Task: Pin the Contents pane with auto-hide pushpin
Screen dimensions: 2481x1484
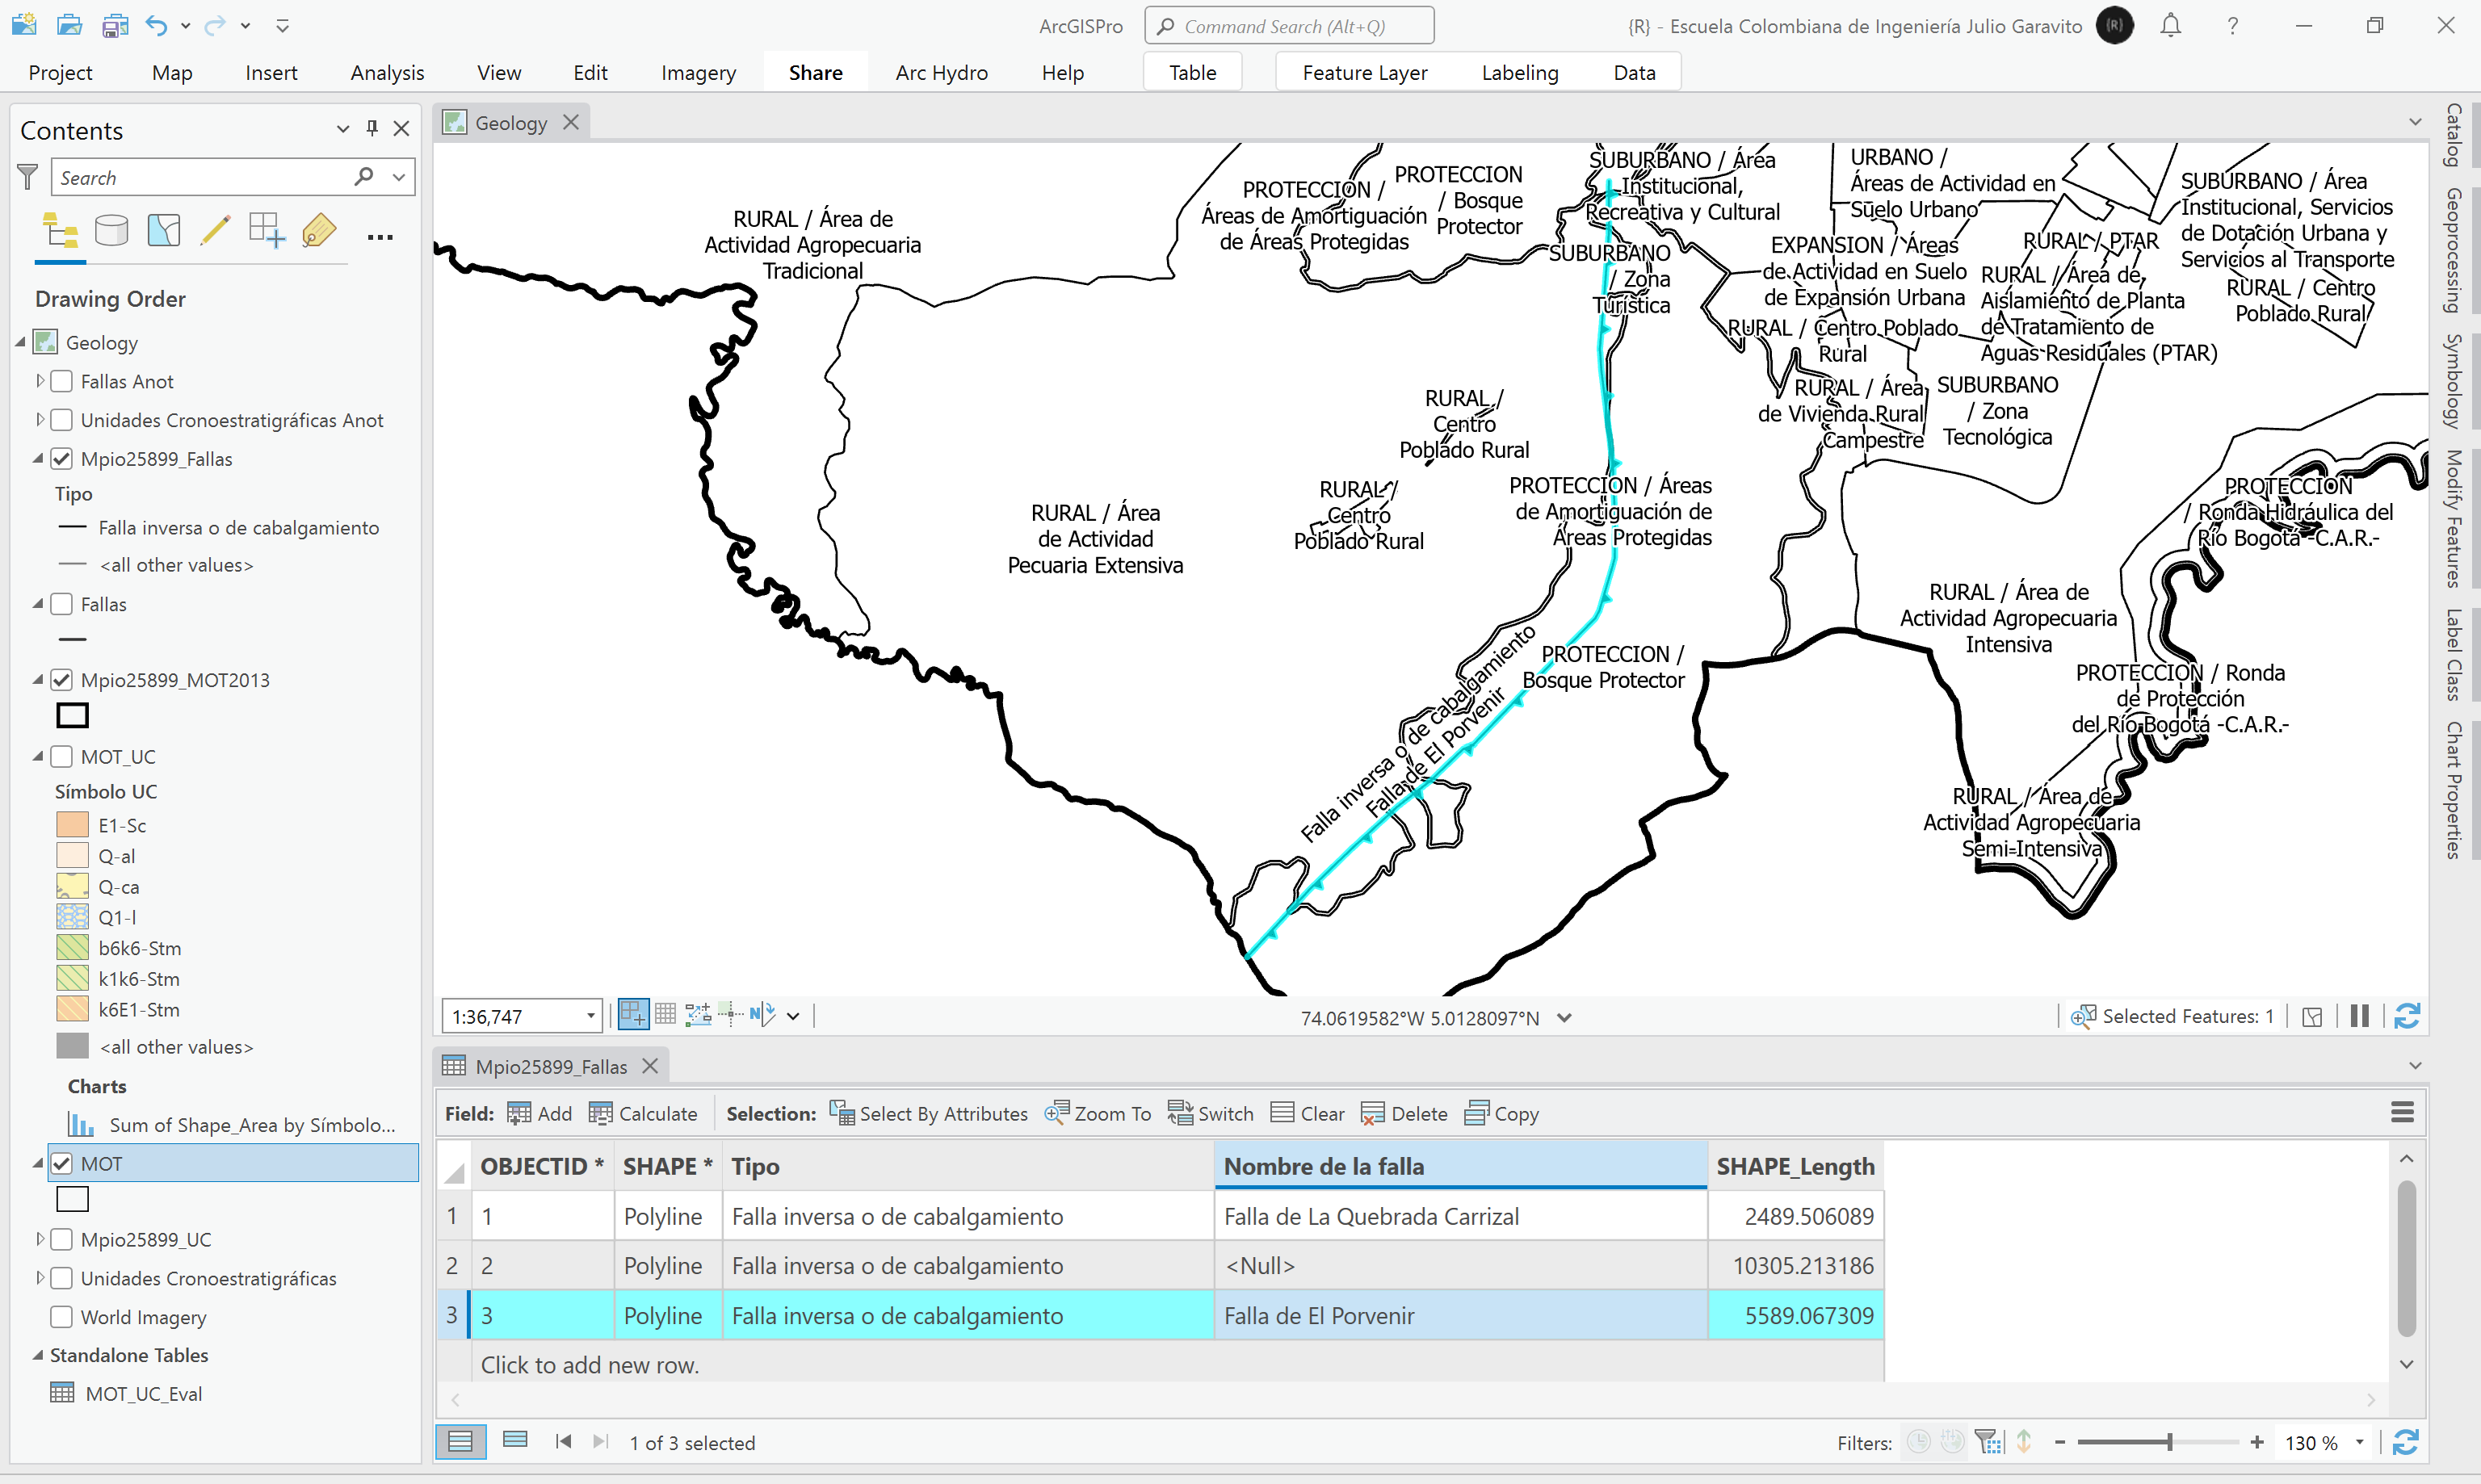Action: point(372,128)
